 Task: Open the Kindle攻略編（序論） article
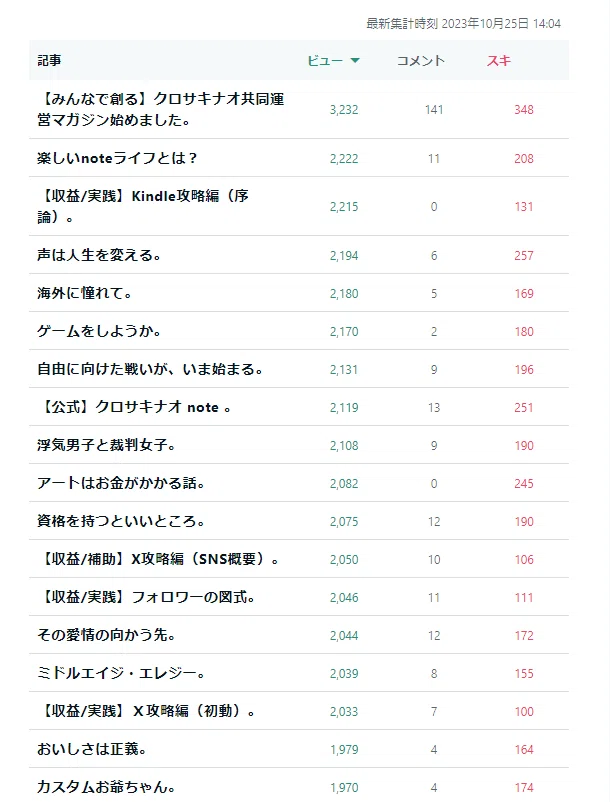(x=143, y=206)
